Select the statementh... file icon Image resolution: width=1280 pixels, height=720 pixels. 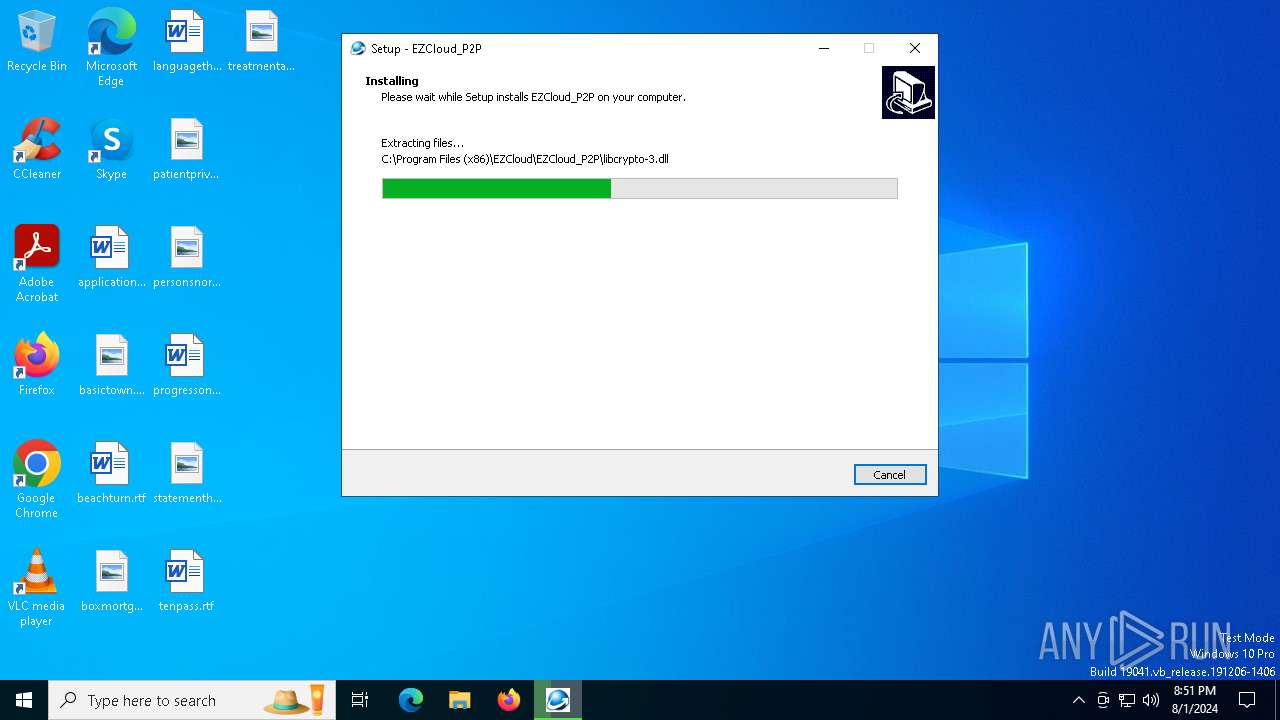pyautogui.click(x=187, y=474)
